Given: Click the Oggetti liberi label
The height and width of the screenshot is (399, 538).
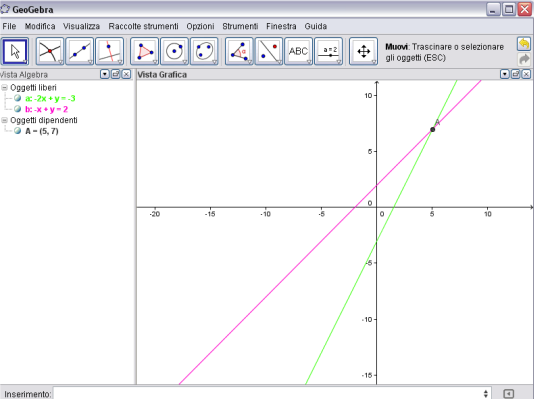Looking at the screenshot, I should click(33, 87).
